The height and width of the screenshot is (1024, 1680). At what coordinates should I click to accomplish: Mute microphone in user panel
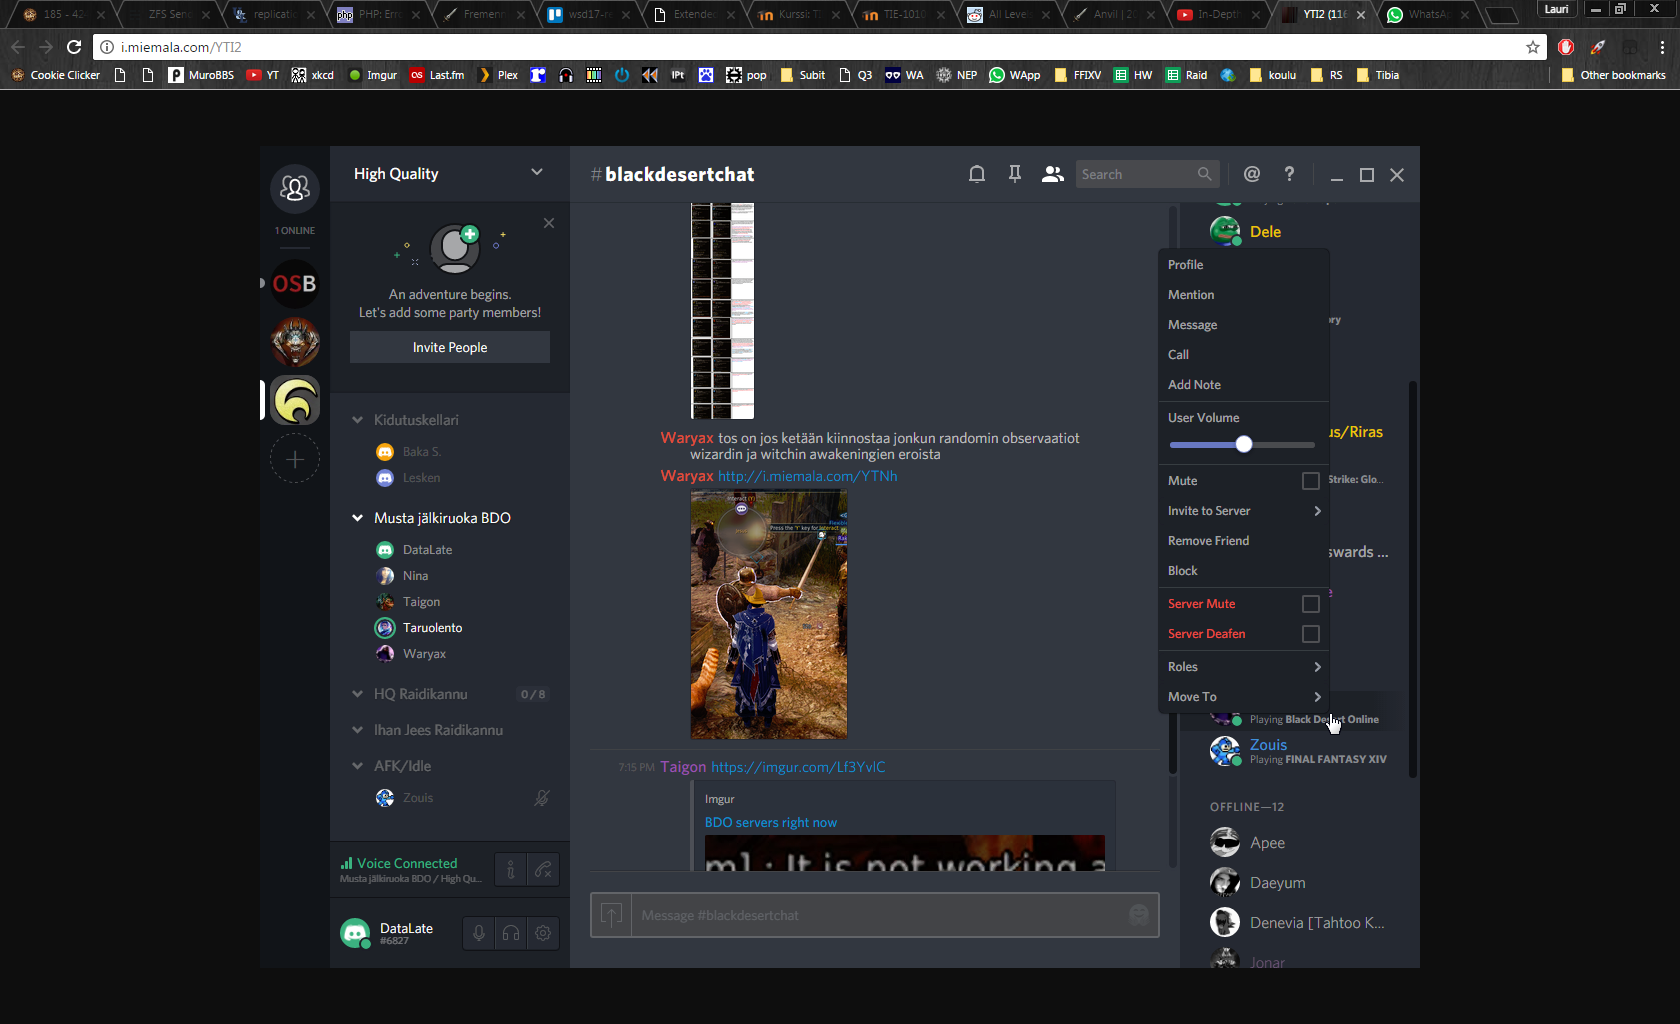coord(479,933)
